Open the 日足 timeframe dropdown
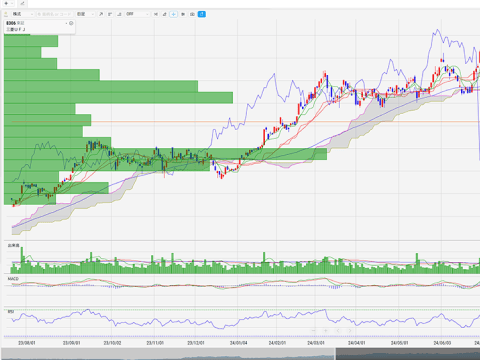The height and width of the screenshot is (360, 480). point(85,14)
